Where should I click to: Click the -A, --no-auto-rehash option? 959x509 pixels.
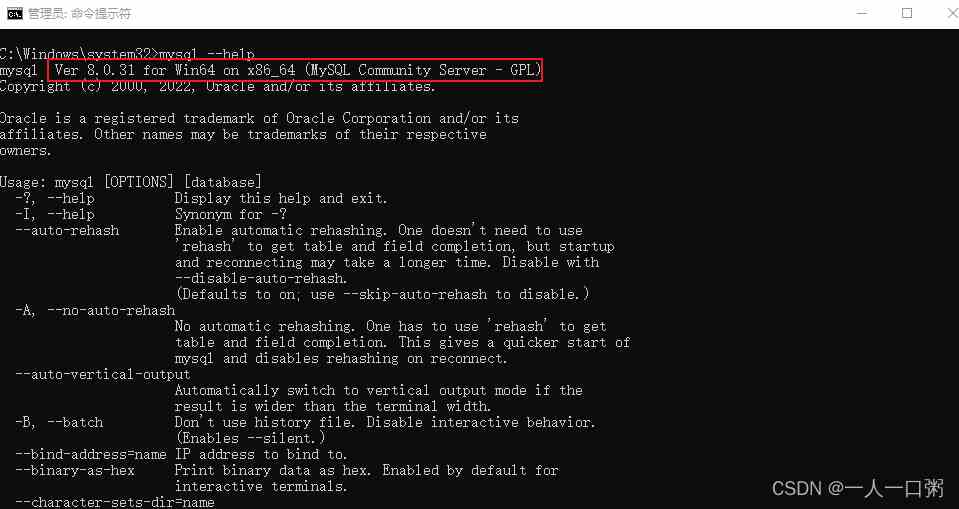point(95,310)
